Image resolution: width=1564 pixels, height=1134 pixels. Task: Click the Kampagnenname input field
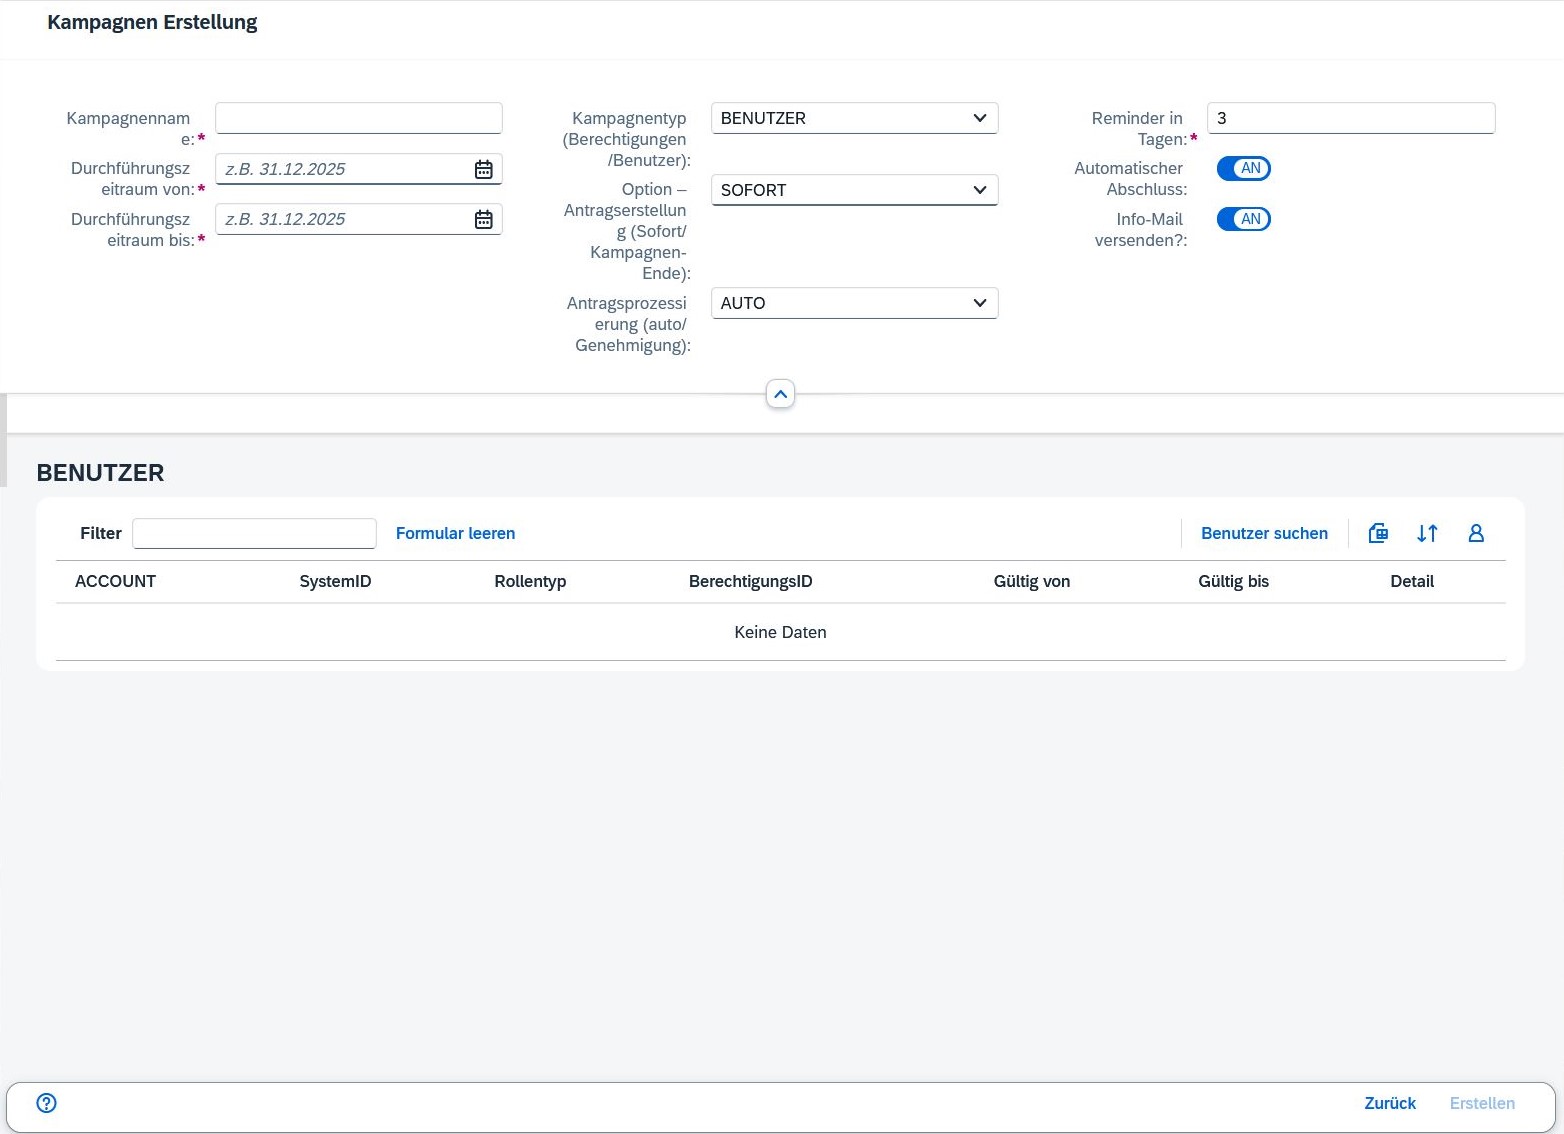tap(358, 118)
